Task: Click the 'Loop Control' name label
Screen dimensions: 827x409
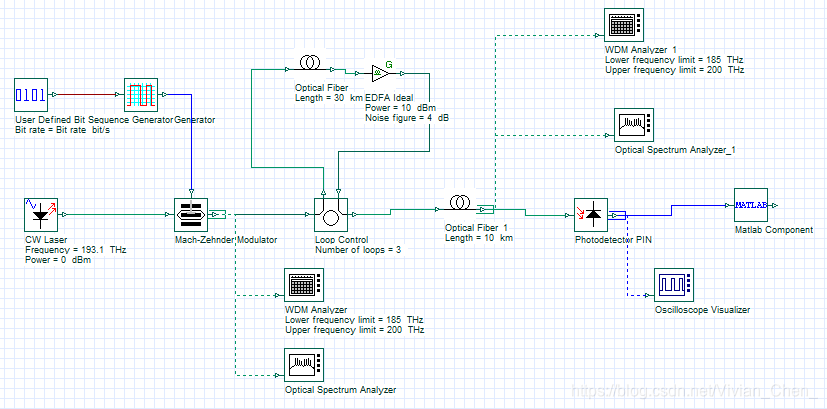Action: tap(341, 240)
